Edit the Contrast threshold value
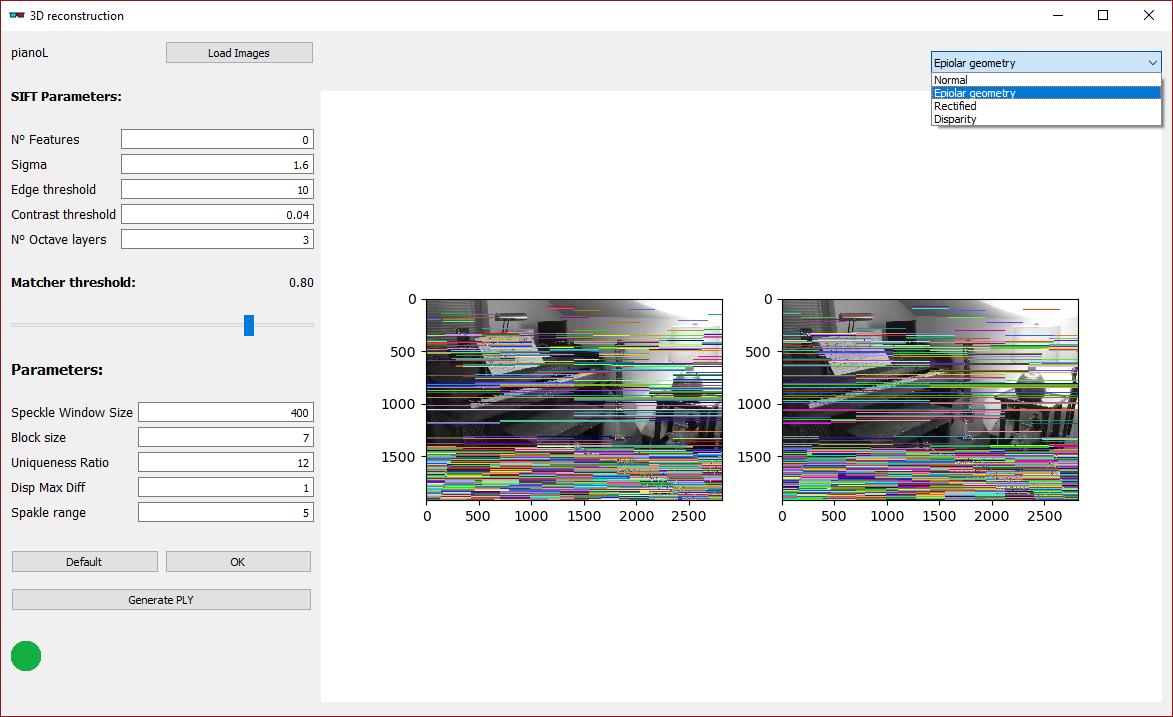This screenshot has height=717, width=1173. pos(216,213)
